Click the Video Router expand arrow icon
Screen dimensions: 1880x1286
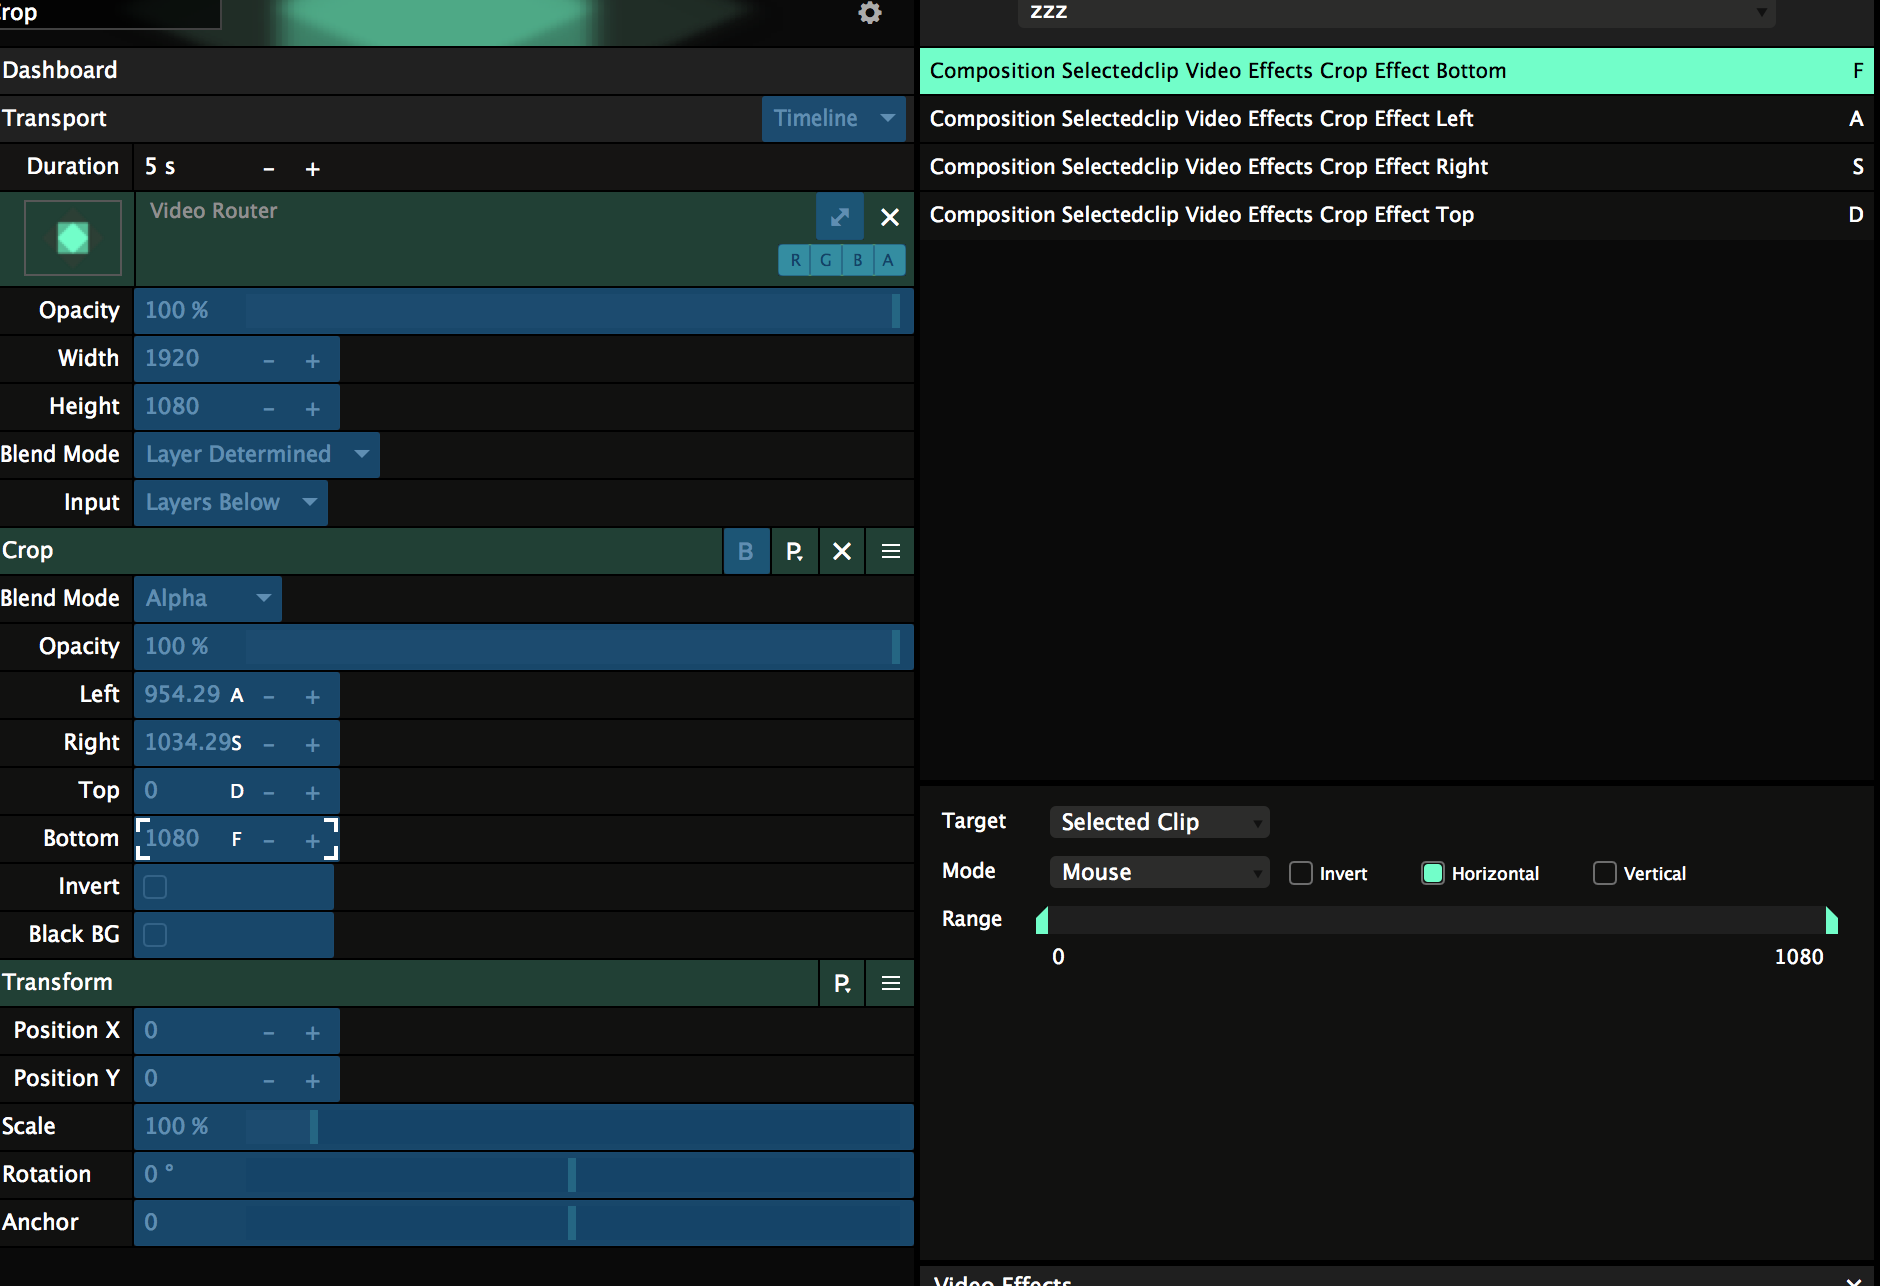(840, 217)
